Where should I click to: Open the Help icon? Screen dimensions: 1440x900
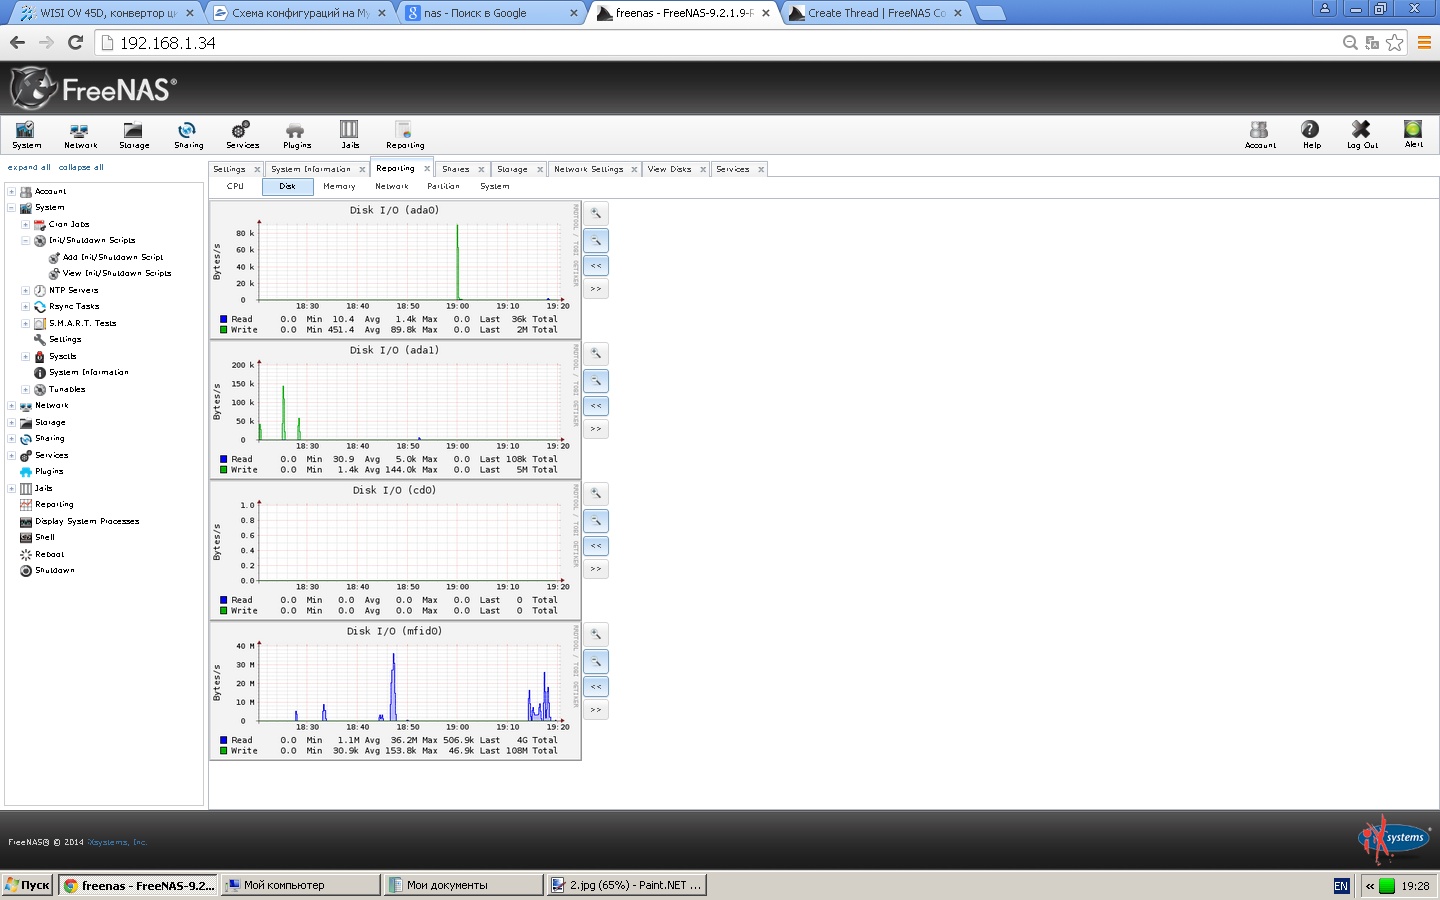pyautogui.click(x=1311, y=134)
